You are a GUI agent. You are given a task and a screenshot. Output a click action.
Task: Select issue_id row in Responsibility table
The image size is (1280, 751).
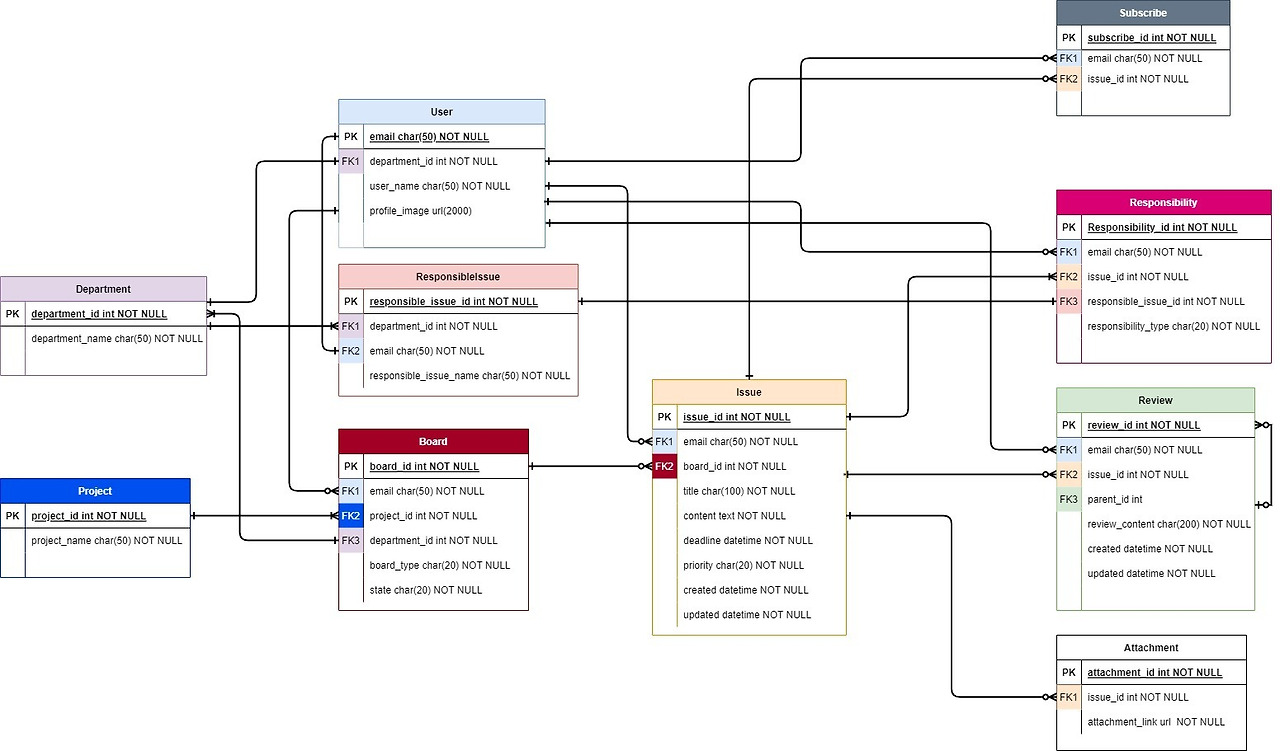click(1164, 277)
